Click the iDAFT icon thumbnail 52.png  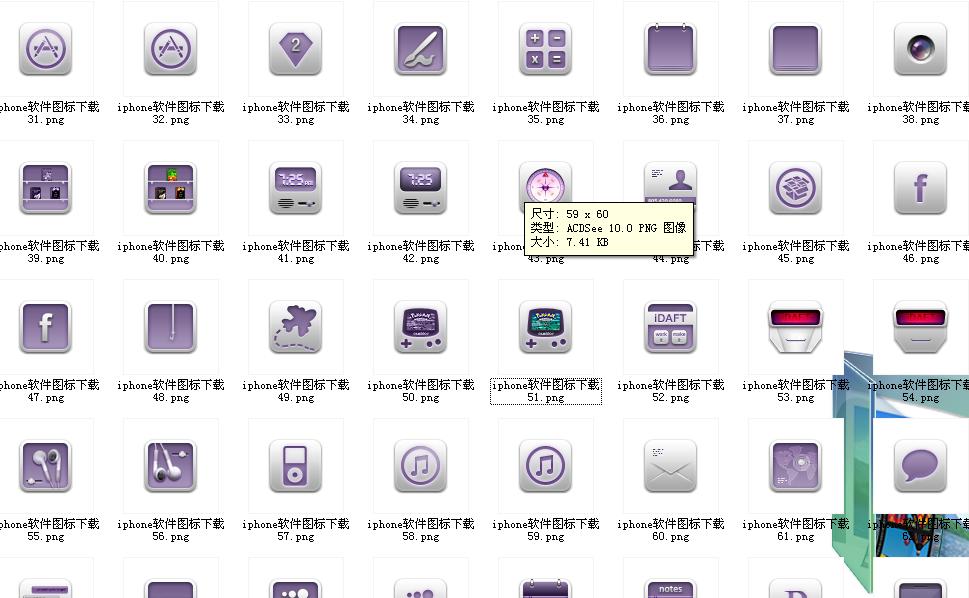671,327
